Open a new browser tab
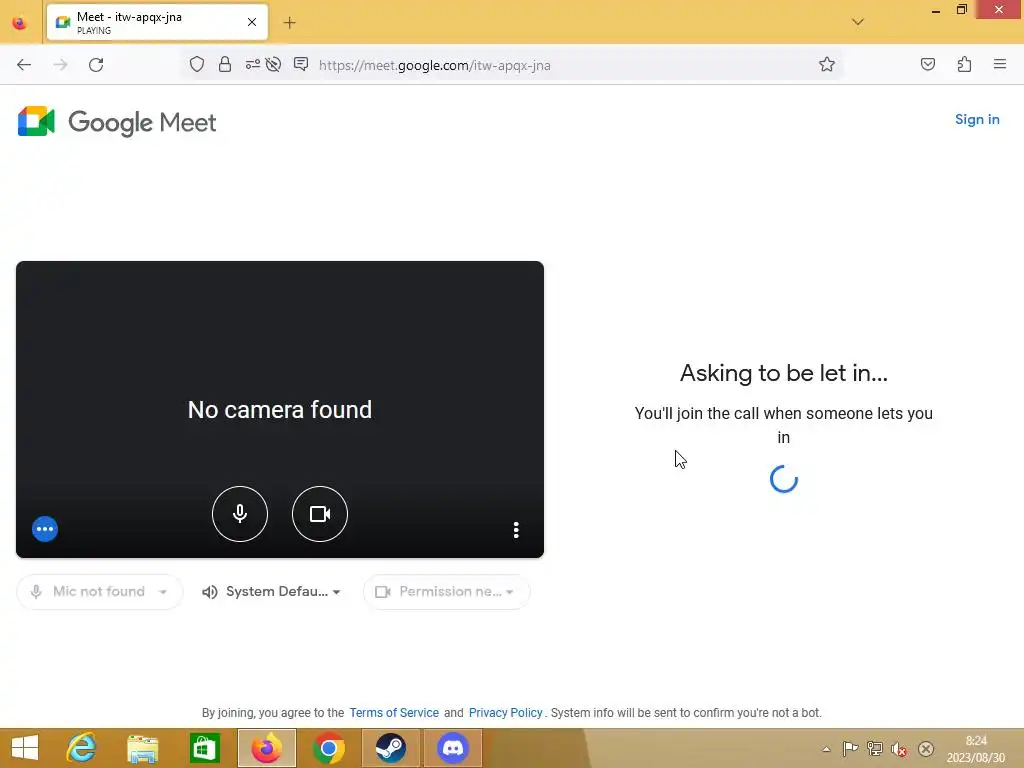Screen dimensions: 1024x768 [289, 23]
